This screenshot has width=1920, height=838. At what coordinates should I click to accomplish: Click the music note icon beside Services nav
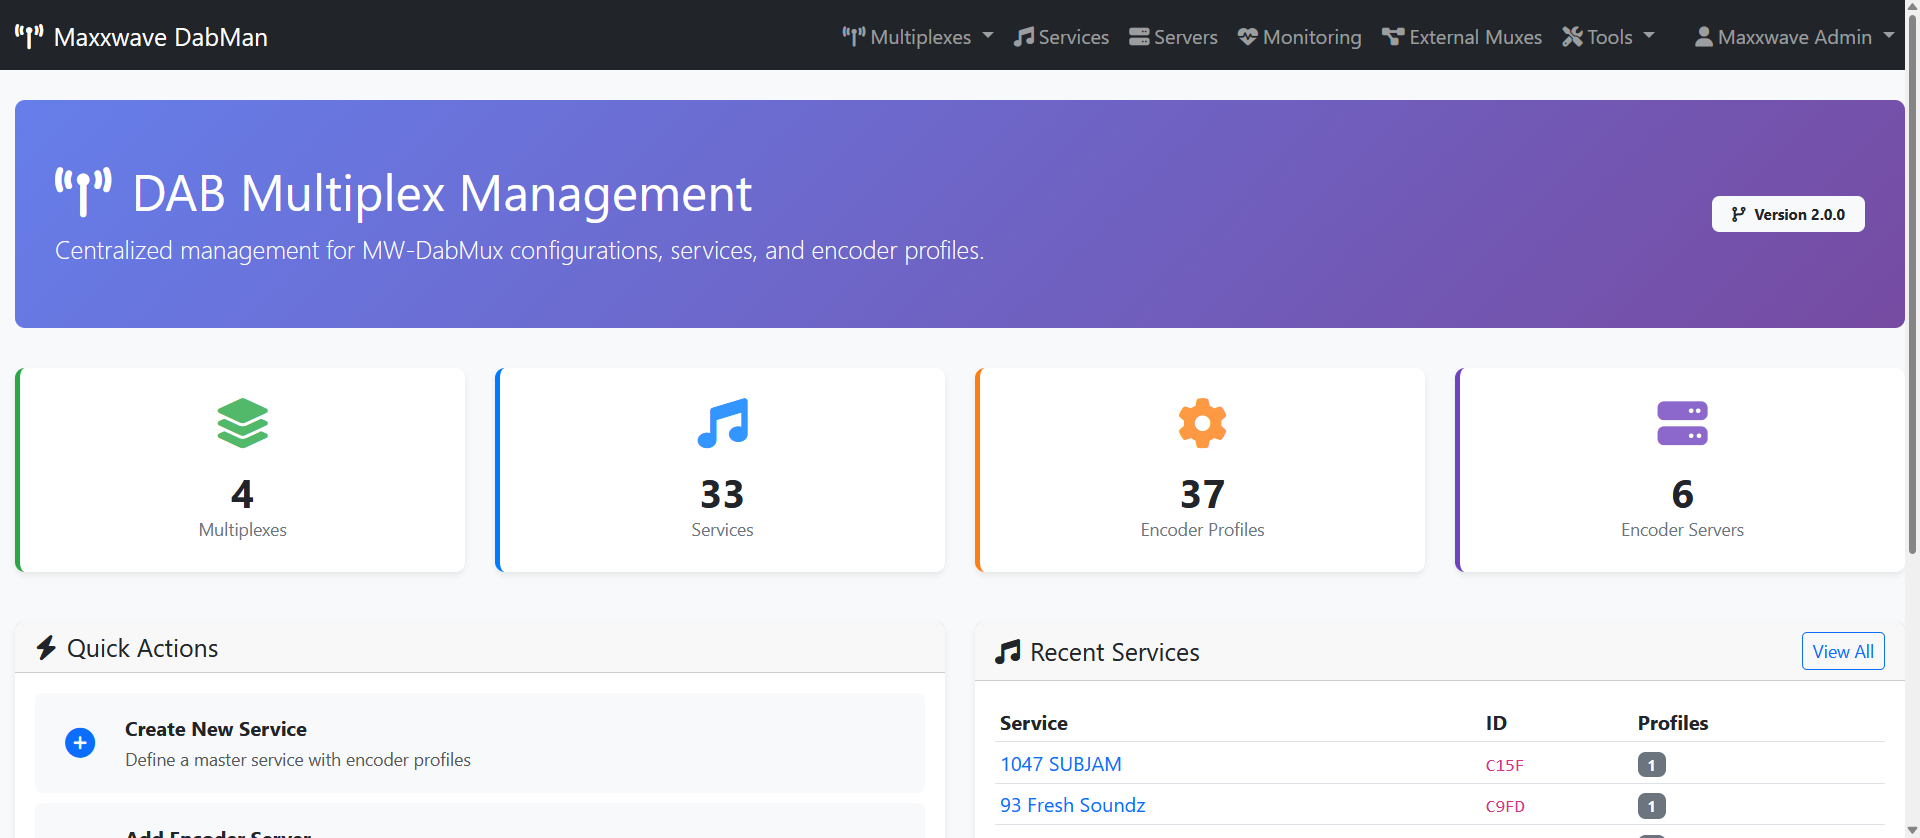(1024, 37)
